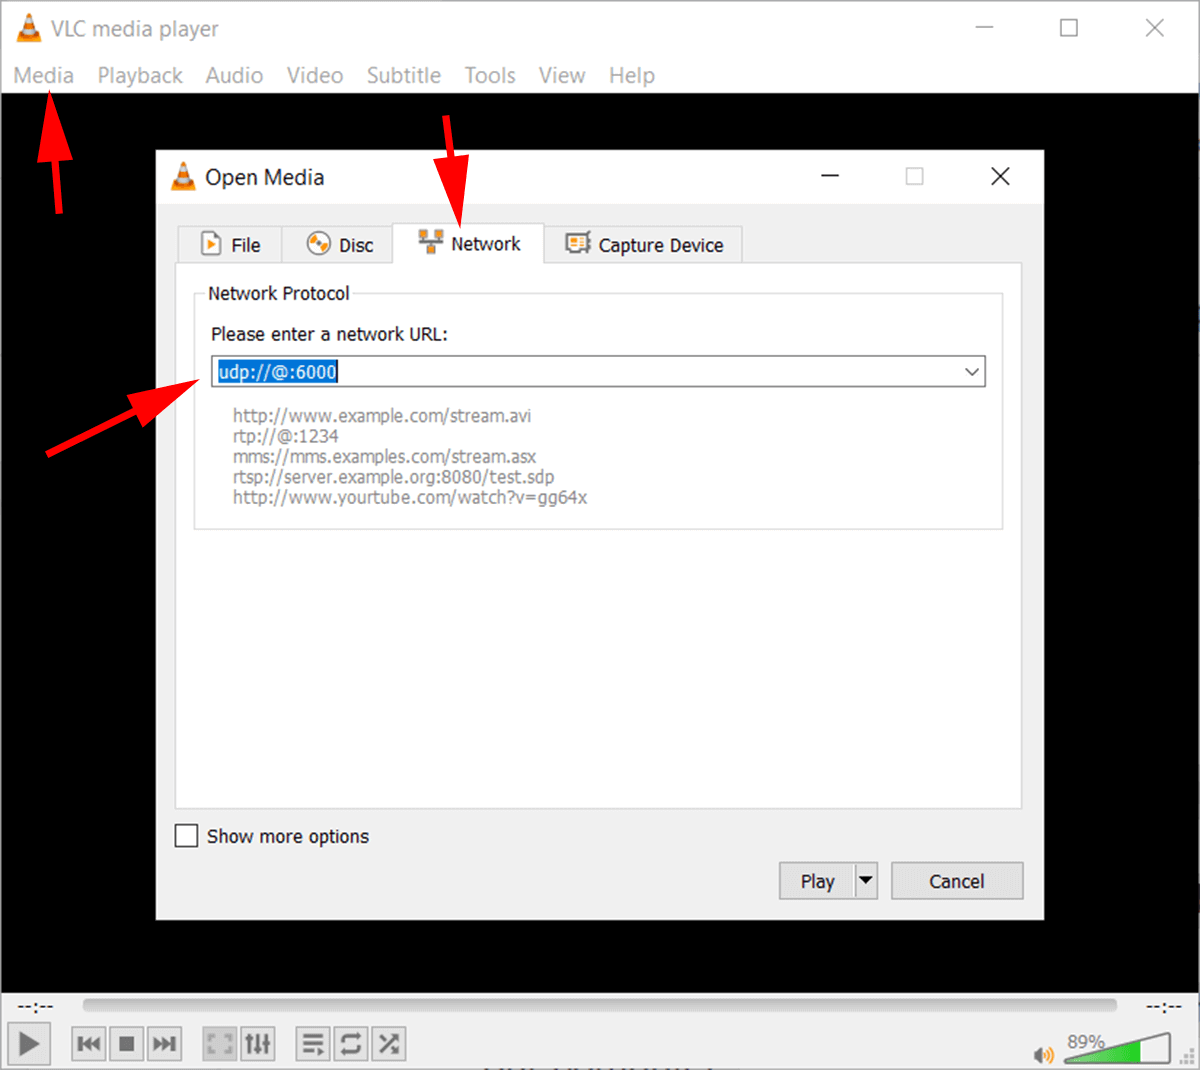Screen dimensions: 1200x1070
Task: Select the Network tab
Action: click(x=469, y=243)
